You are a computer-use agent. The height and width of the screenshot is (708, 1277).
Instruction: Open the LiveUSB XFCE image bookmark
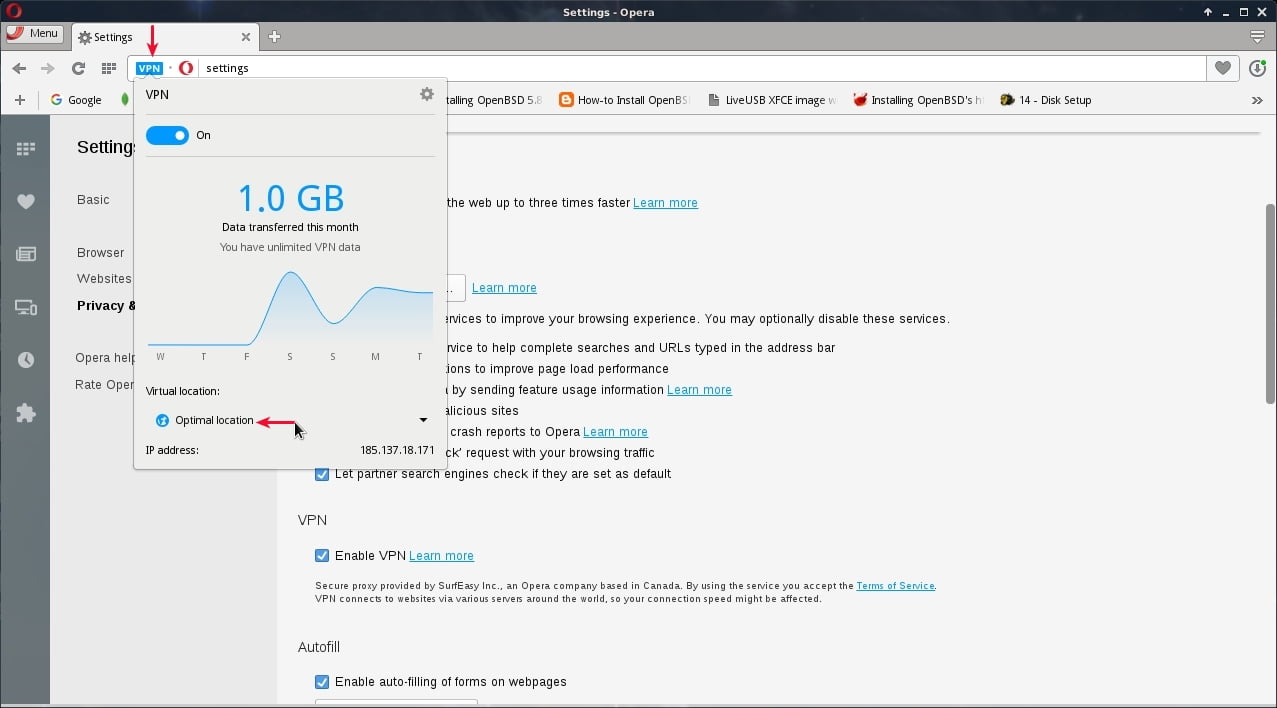point(772,100)
